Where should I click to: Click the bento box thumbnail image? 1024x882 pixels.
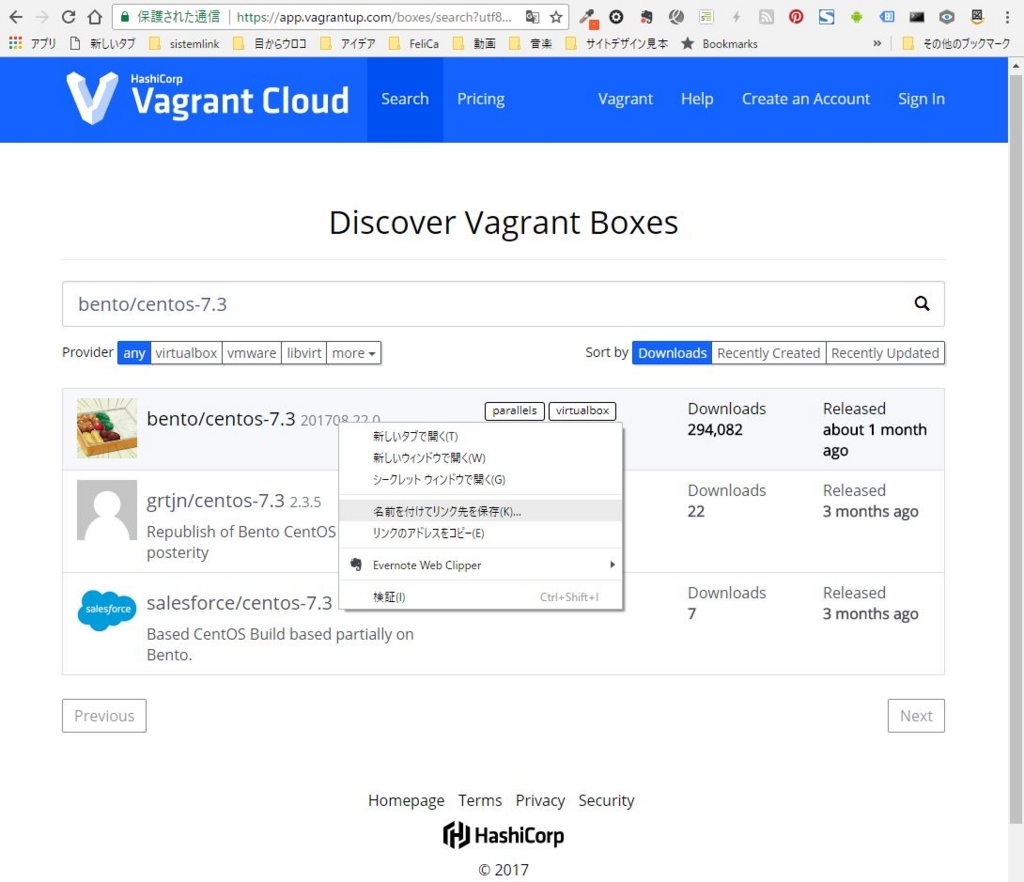(107, 428)
